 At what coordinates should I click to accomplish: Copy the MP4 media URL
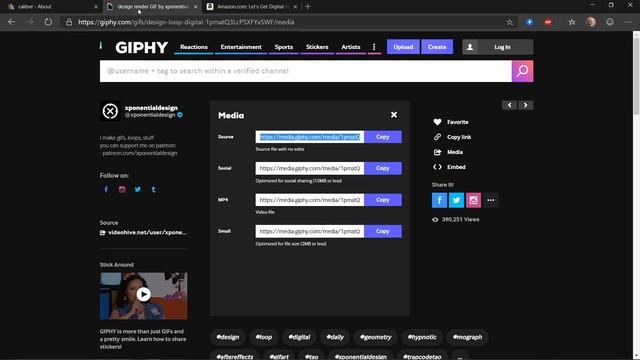click(383, 200)
